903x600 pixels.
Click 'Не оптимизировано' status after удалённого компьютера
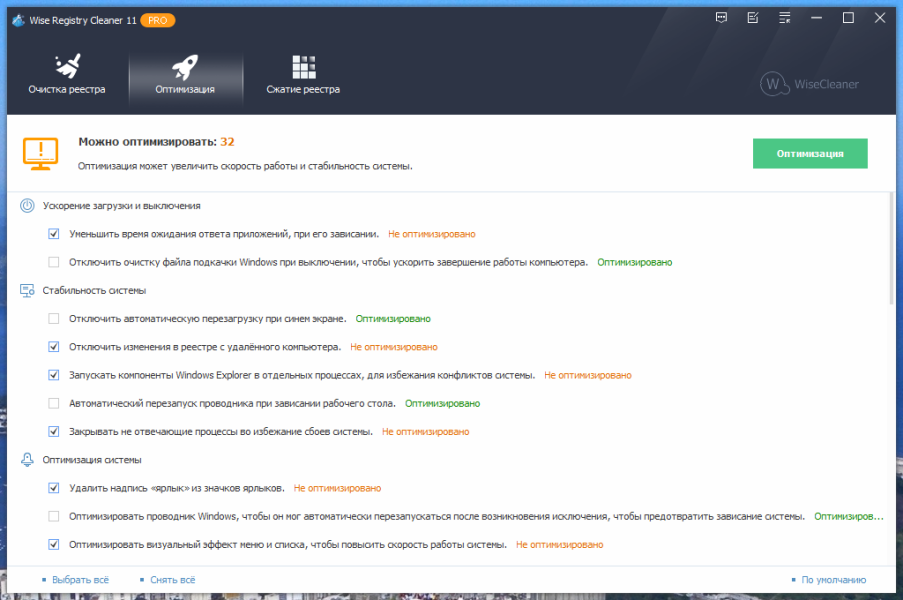tap(394, 347)
